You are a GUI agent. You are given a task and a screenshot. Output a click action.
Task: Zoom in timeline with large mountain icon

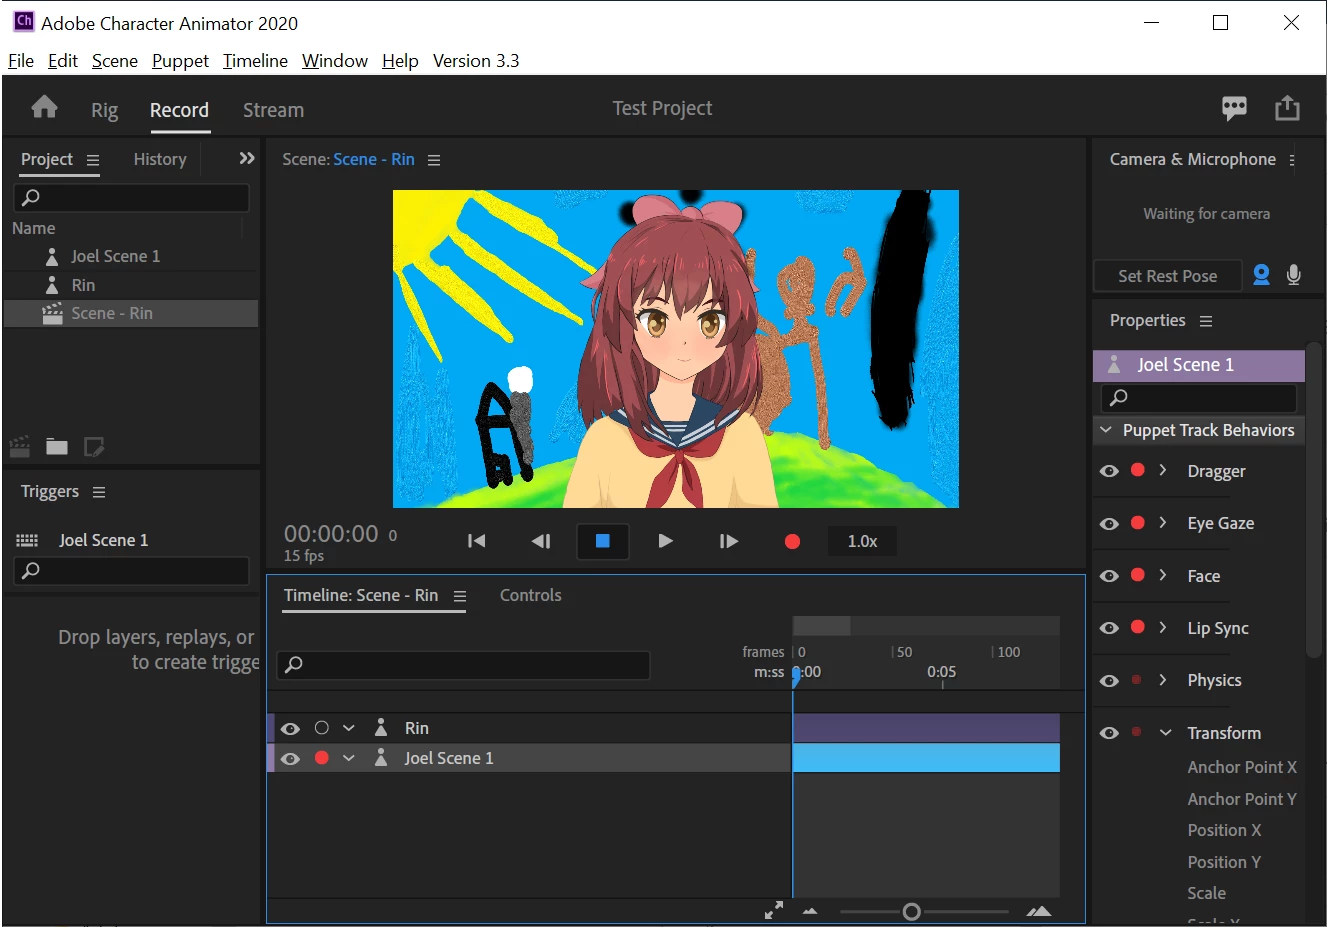1039,911
